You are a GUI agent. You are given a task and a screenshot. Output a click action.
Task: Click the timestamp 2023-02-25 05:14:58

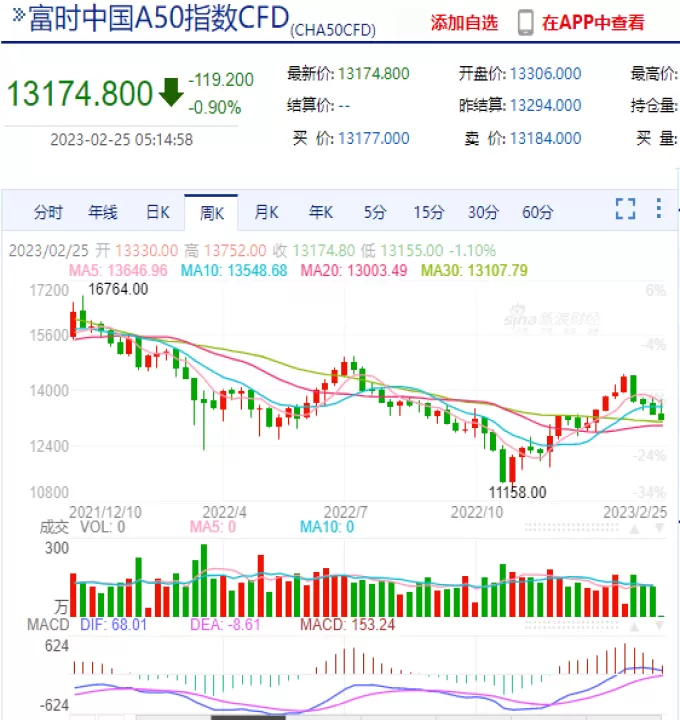[x=122, y=140]
